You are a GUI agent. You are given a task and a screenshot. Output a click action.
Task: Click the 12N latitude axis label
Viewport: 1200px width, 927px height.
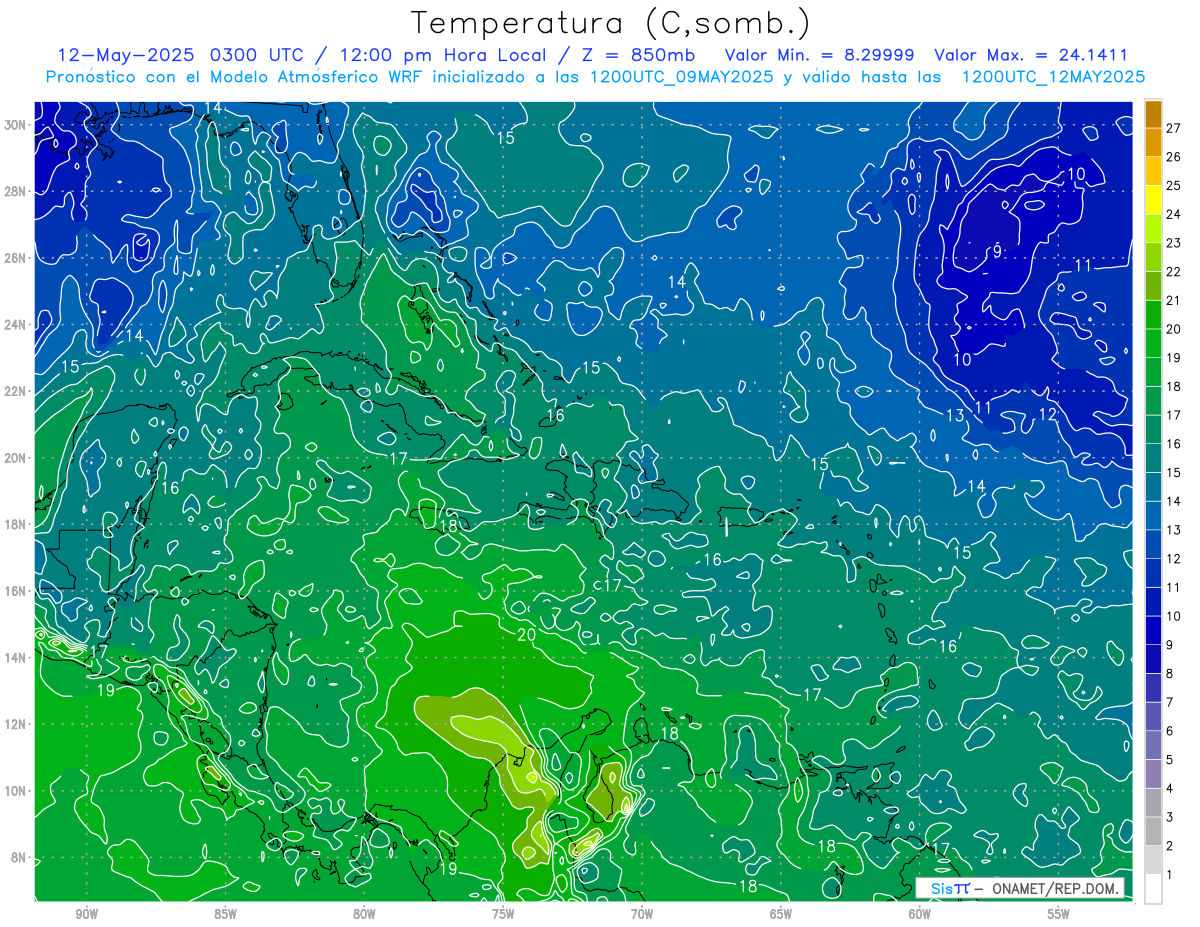point(16,724)
